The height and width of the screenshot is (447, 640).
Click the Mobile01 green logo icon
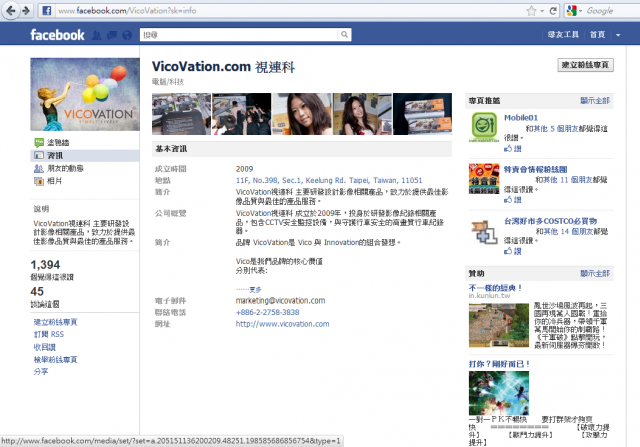tap(484, 127)
